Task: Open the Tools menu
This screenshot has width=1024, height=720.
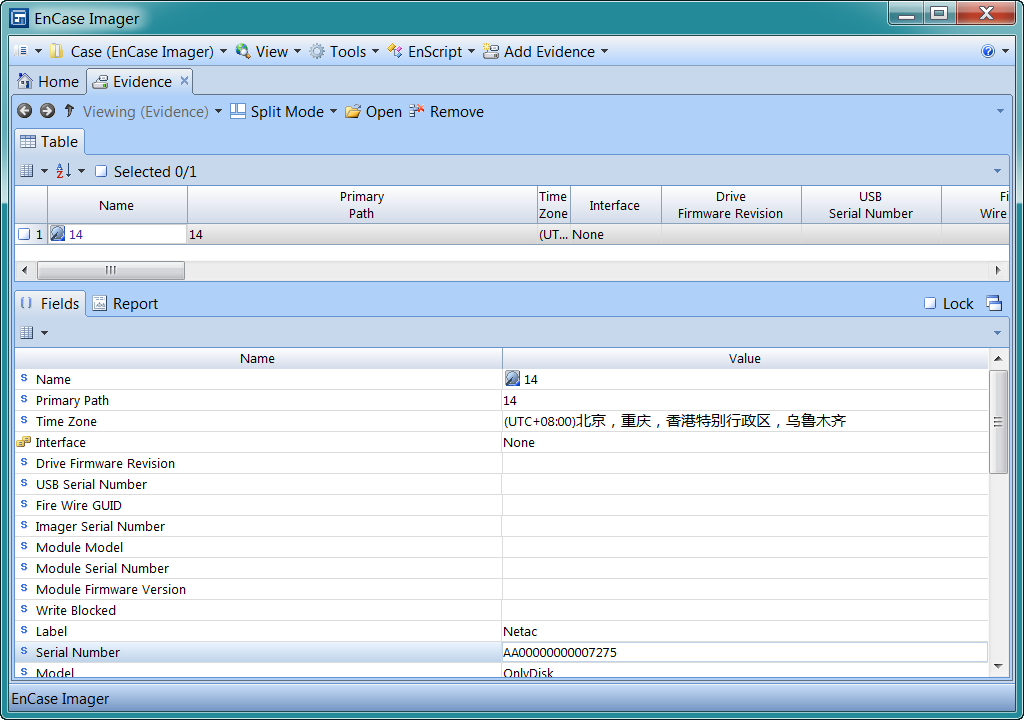Action: (344, 52)
